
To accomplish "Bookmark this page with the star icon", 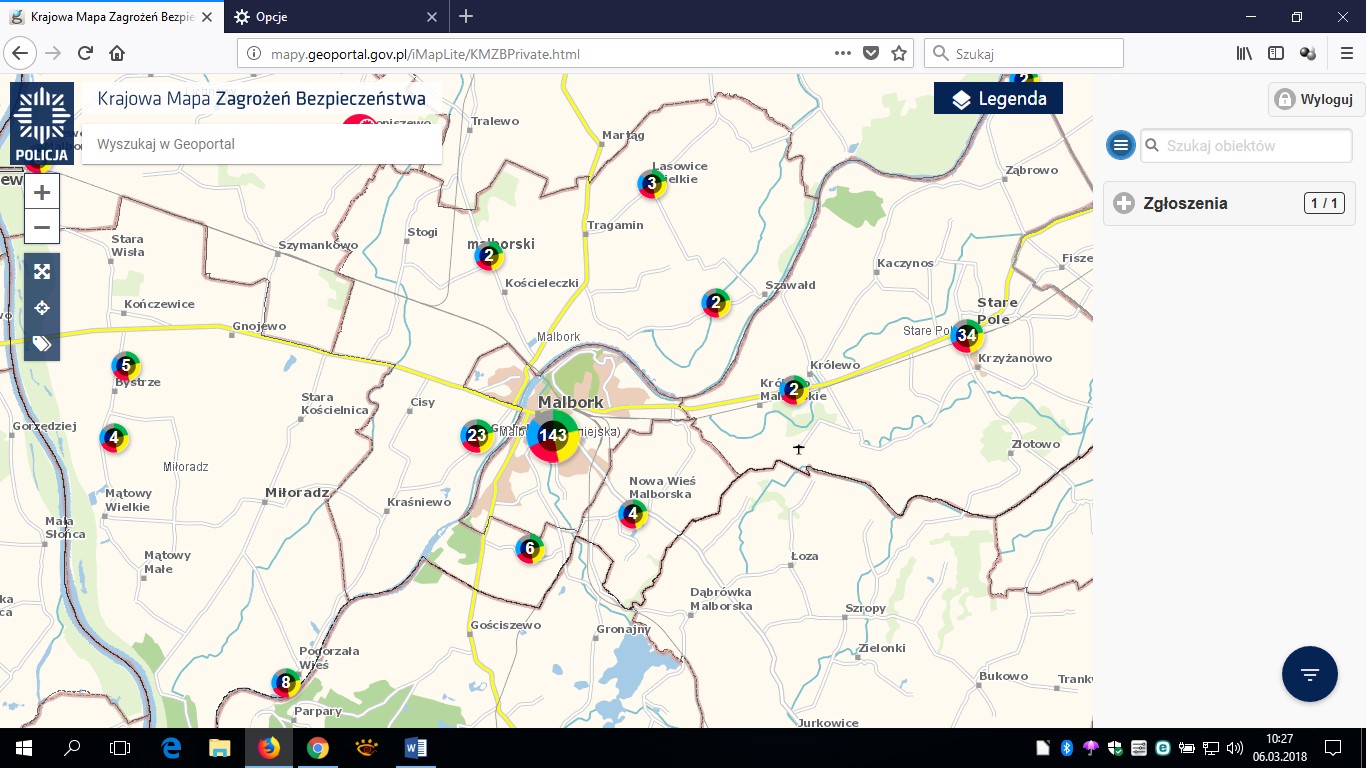I will pyautogui.click(x=898, y=54).
